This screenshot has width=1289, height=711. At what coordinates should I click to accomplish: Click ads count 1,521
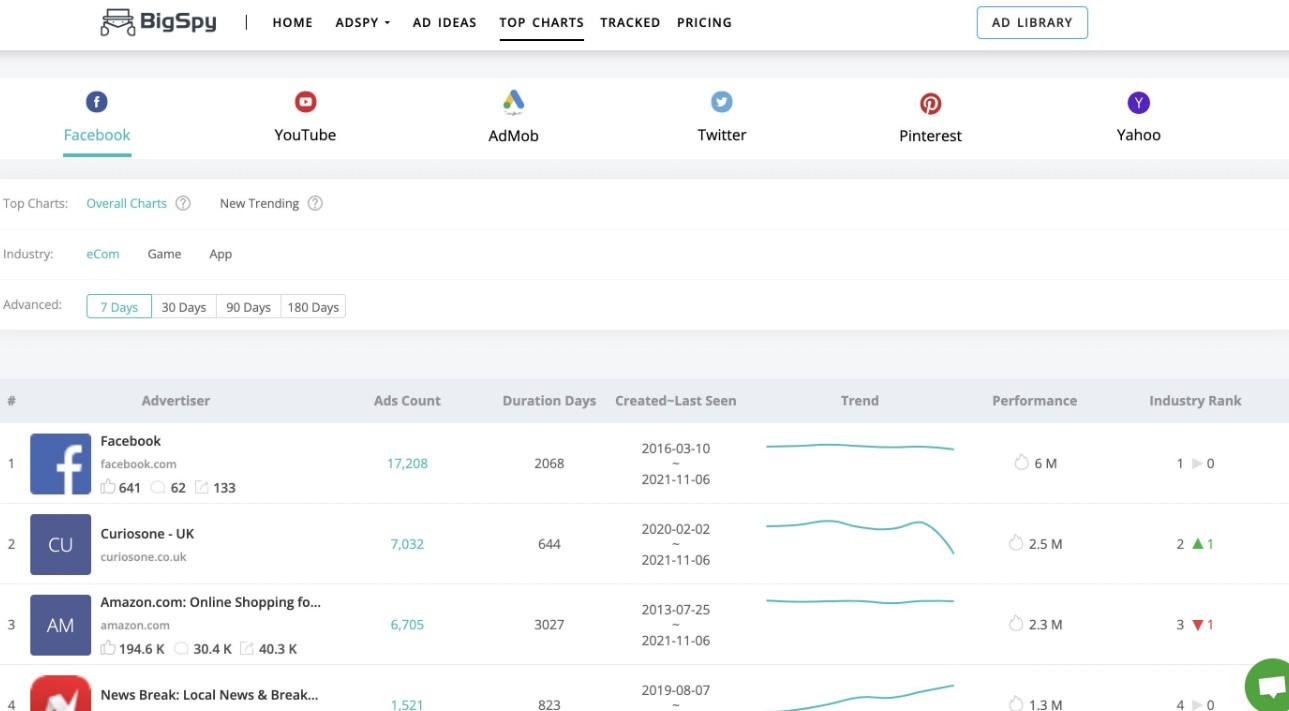pos(407,704)
